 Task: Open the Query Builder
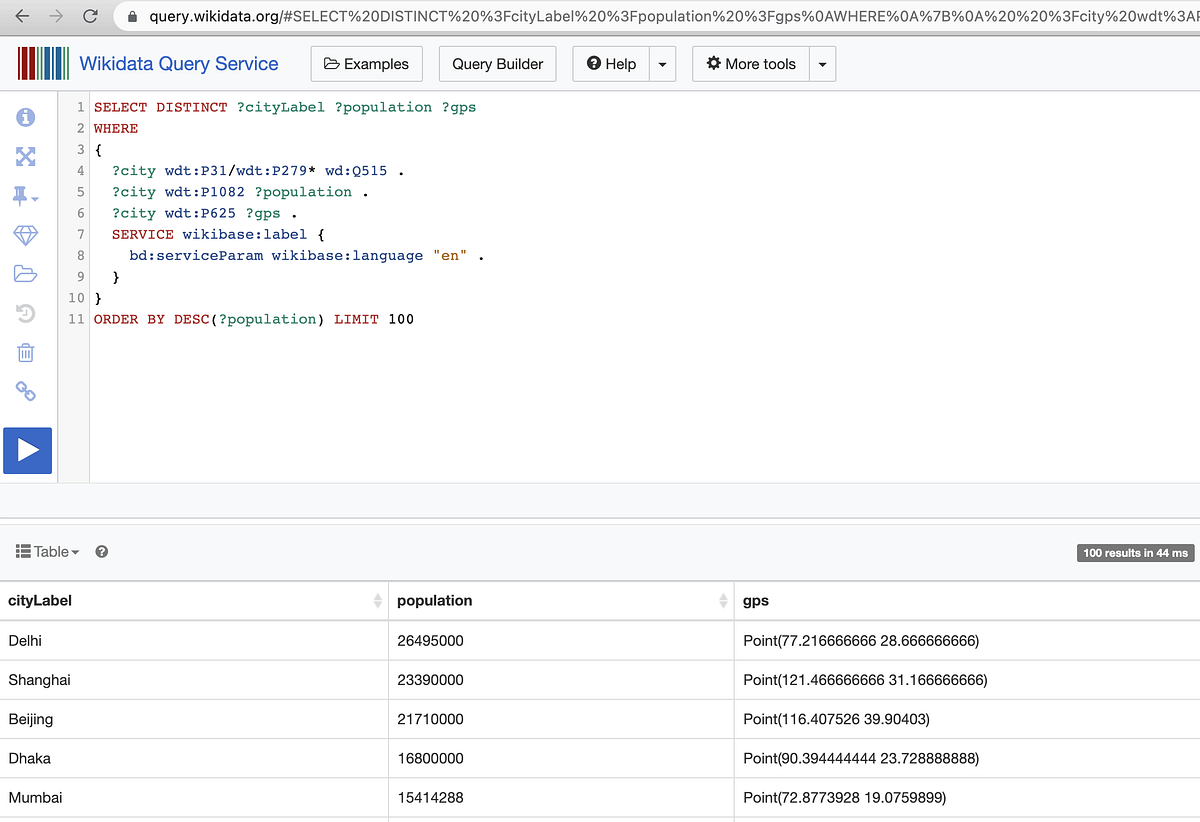pos(497,63)
